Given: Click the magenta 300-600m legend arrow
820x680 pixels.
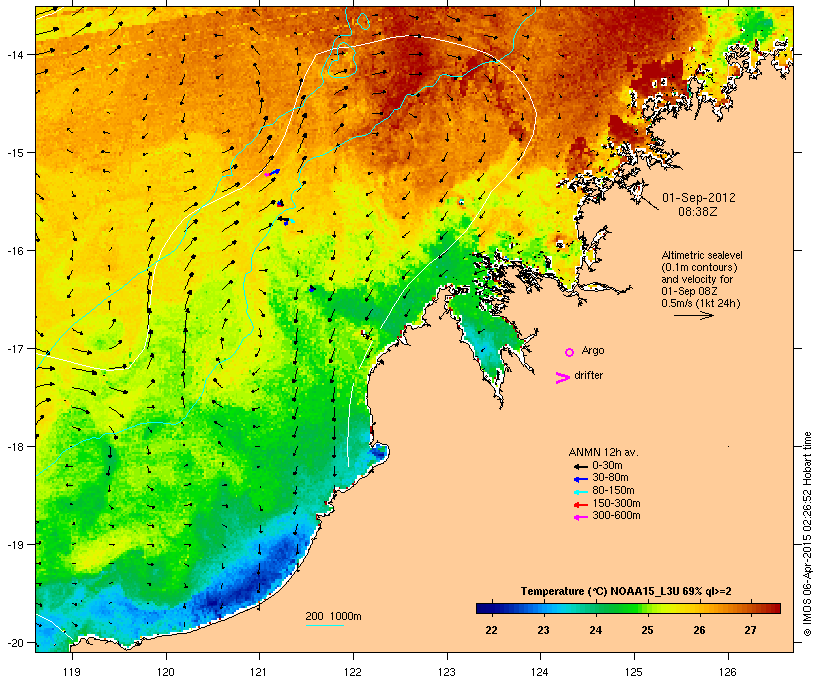Looking at the screenshot, I should [x=581, y=517].
